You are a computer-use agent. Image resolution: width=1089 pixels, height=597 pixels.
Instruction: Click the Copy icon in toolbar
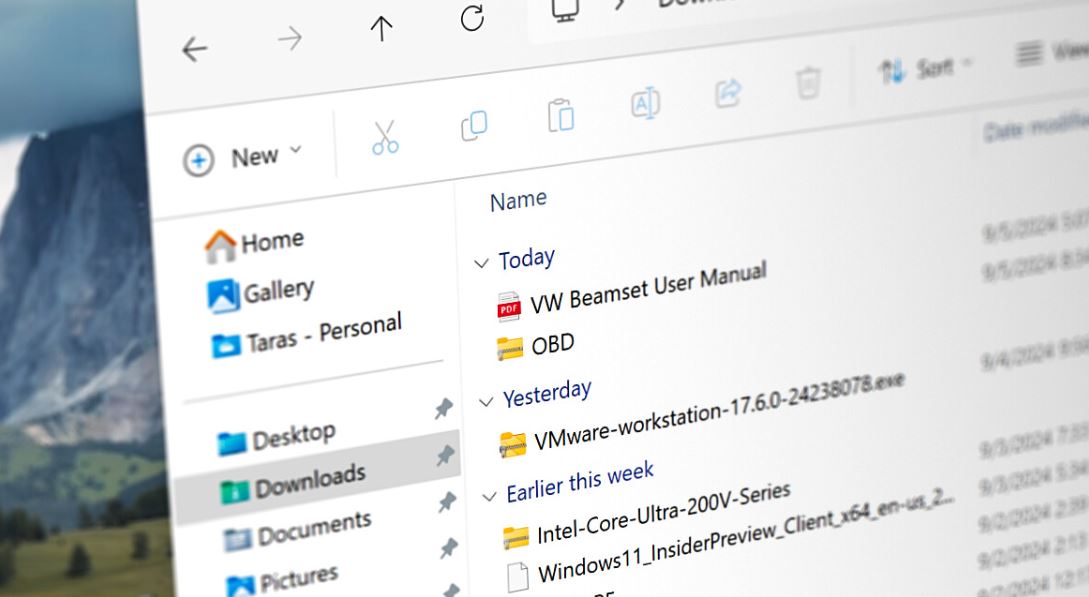click(474, 125)
